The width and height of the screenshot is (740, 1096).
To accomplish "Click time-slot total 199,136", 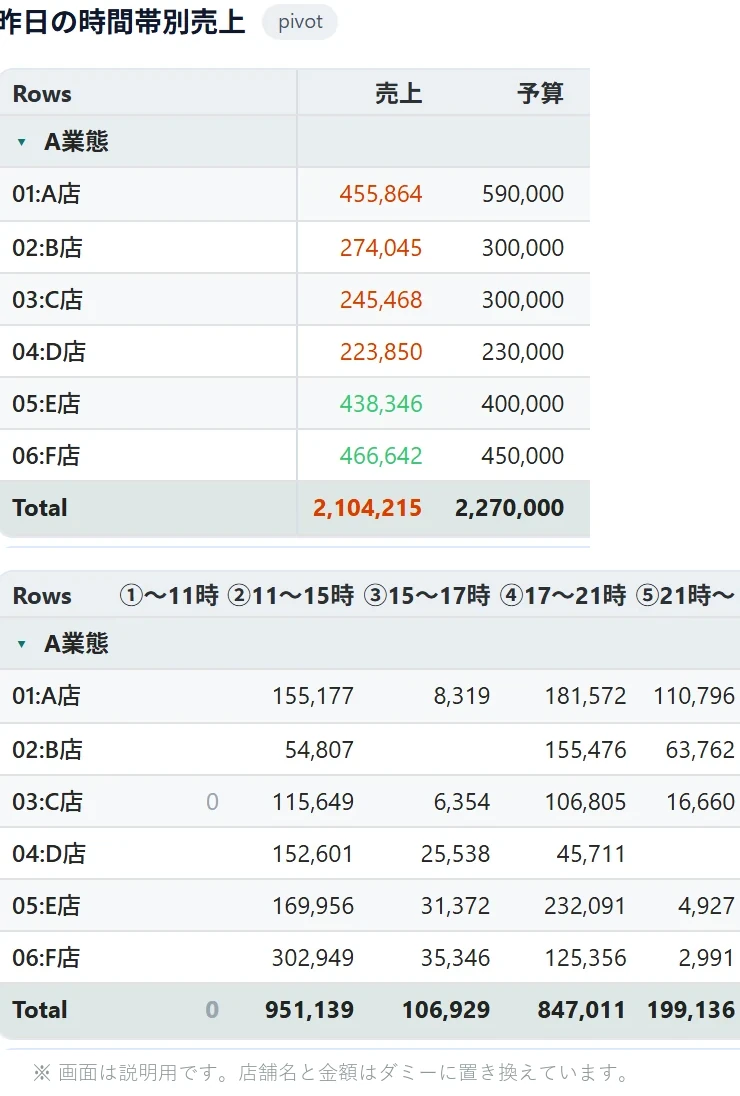I will pyautogui.click(x=691, y=1010).
